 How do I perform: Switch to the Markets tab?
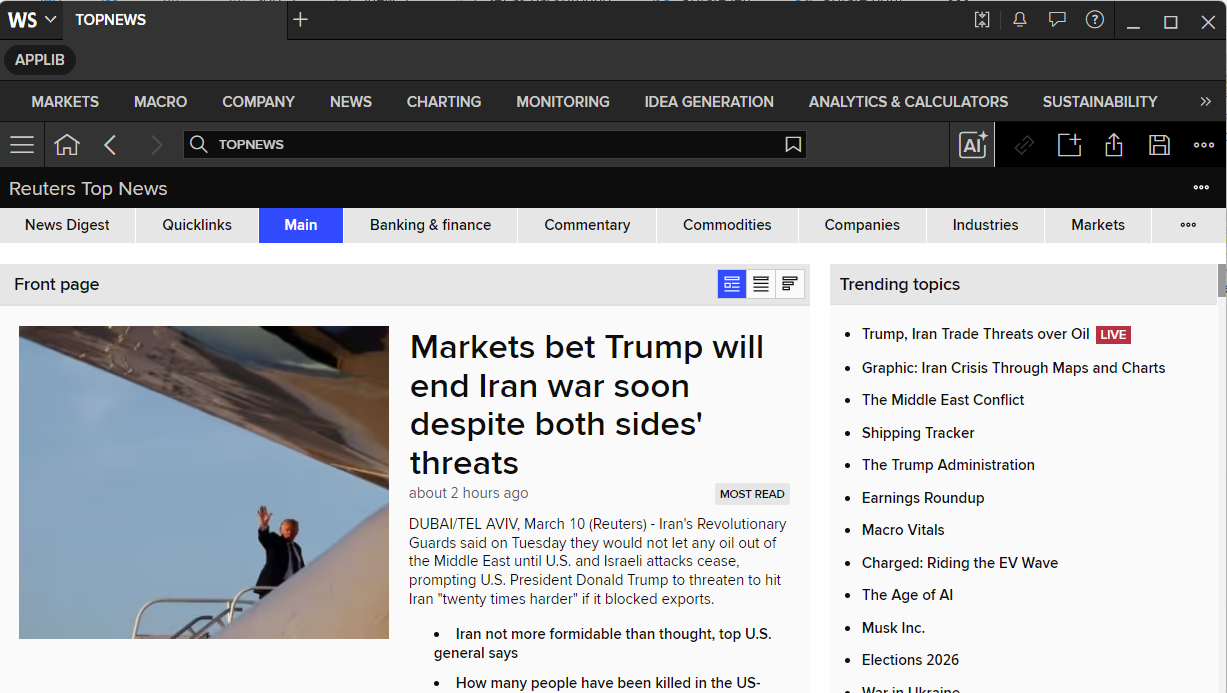point(1098,225)
